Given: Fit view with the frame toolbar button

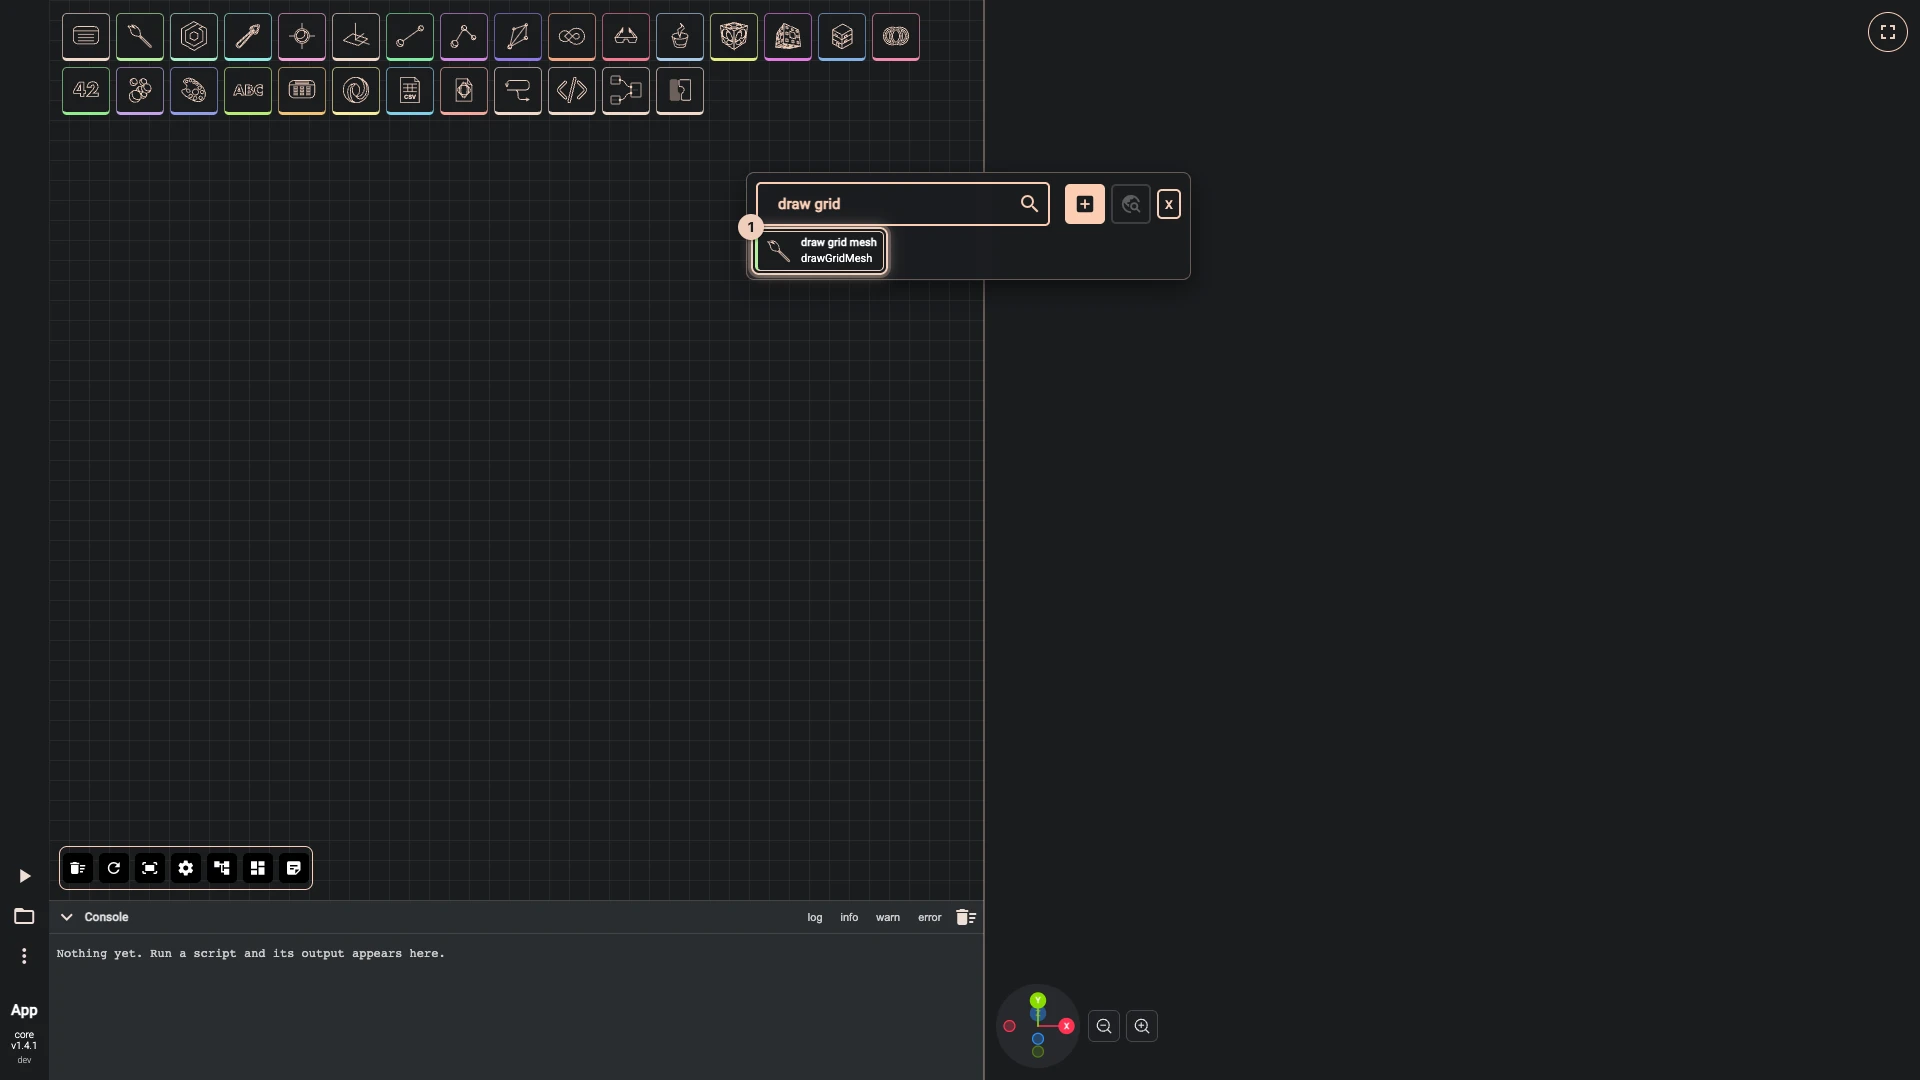Looking at the screenshot, I should [x=150, y=868].
